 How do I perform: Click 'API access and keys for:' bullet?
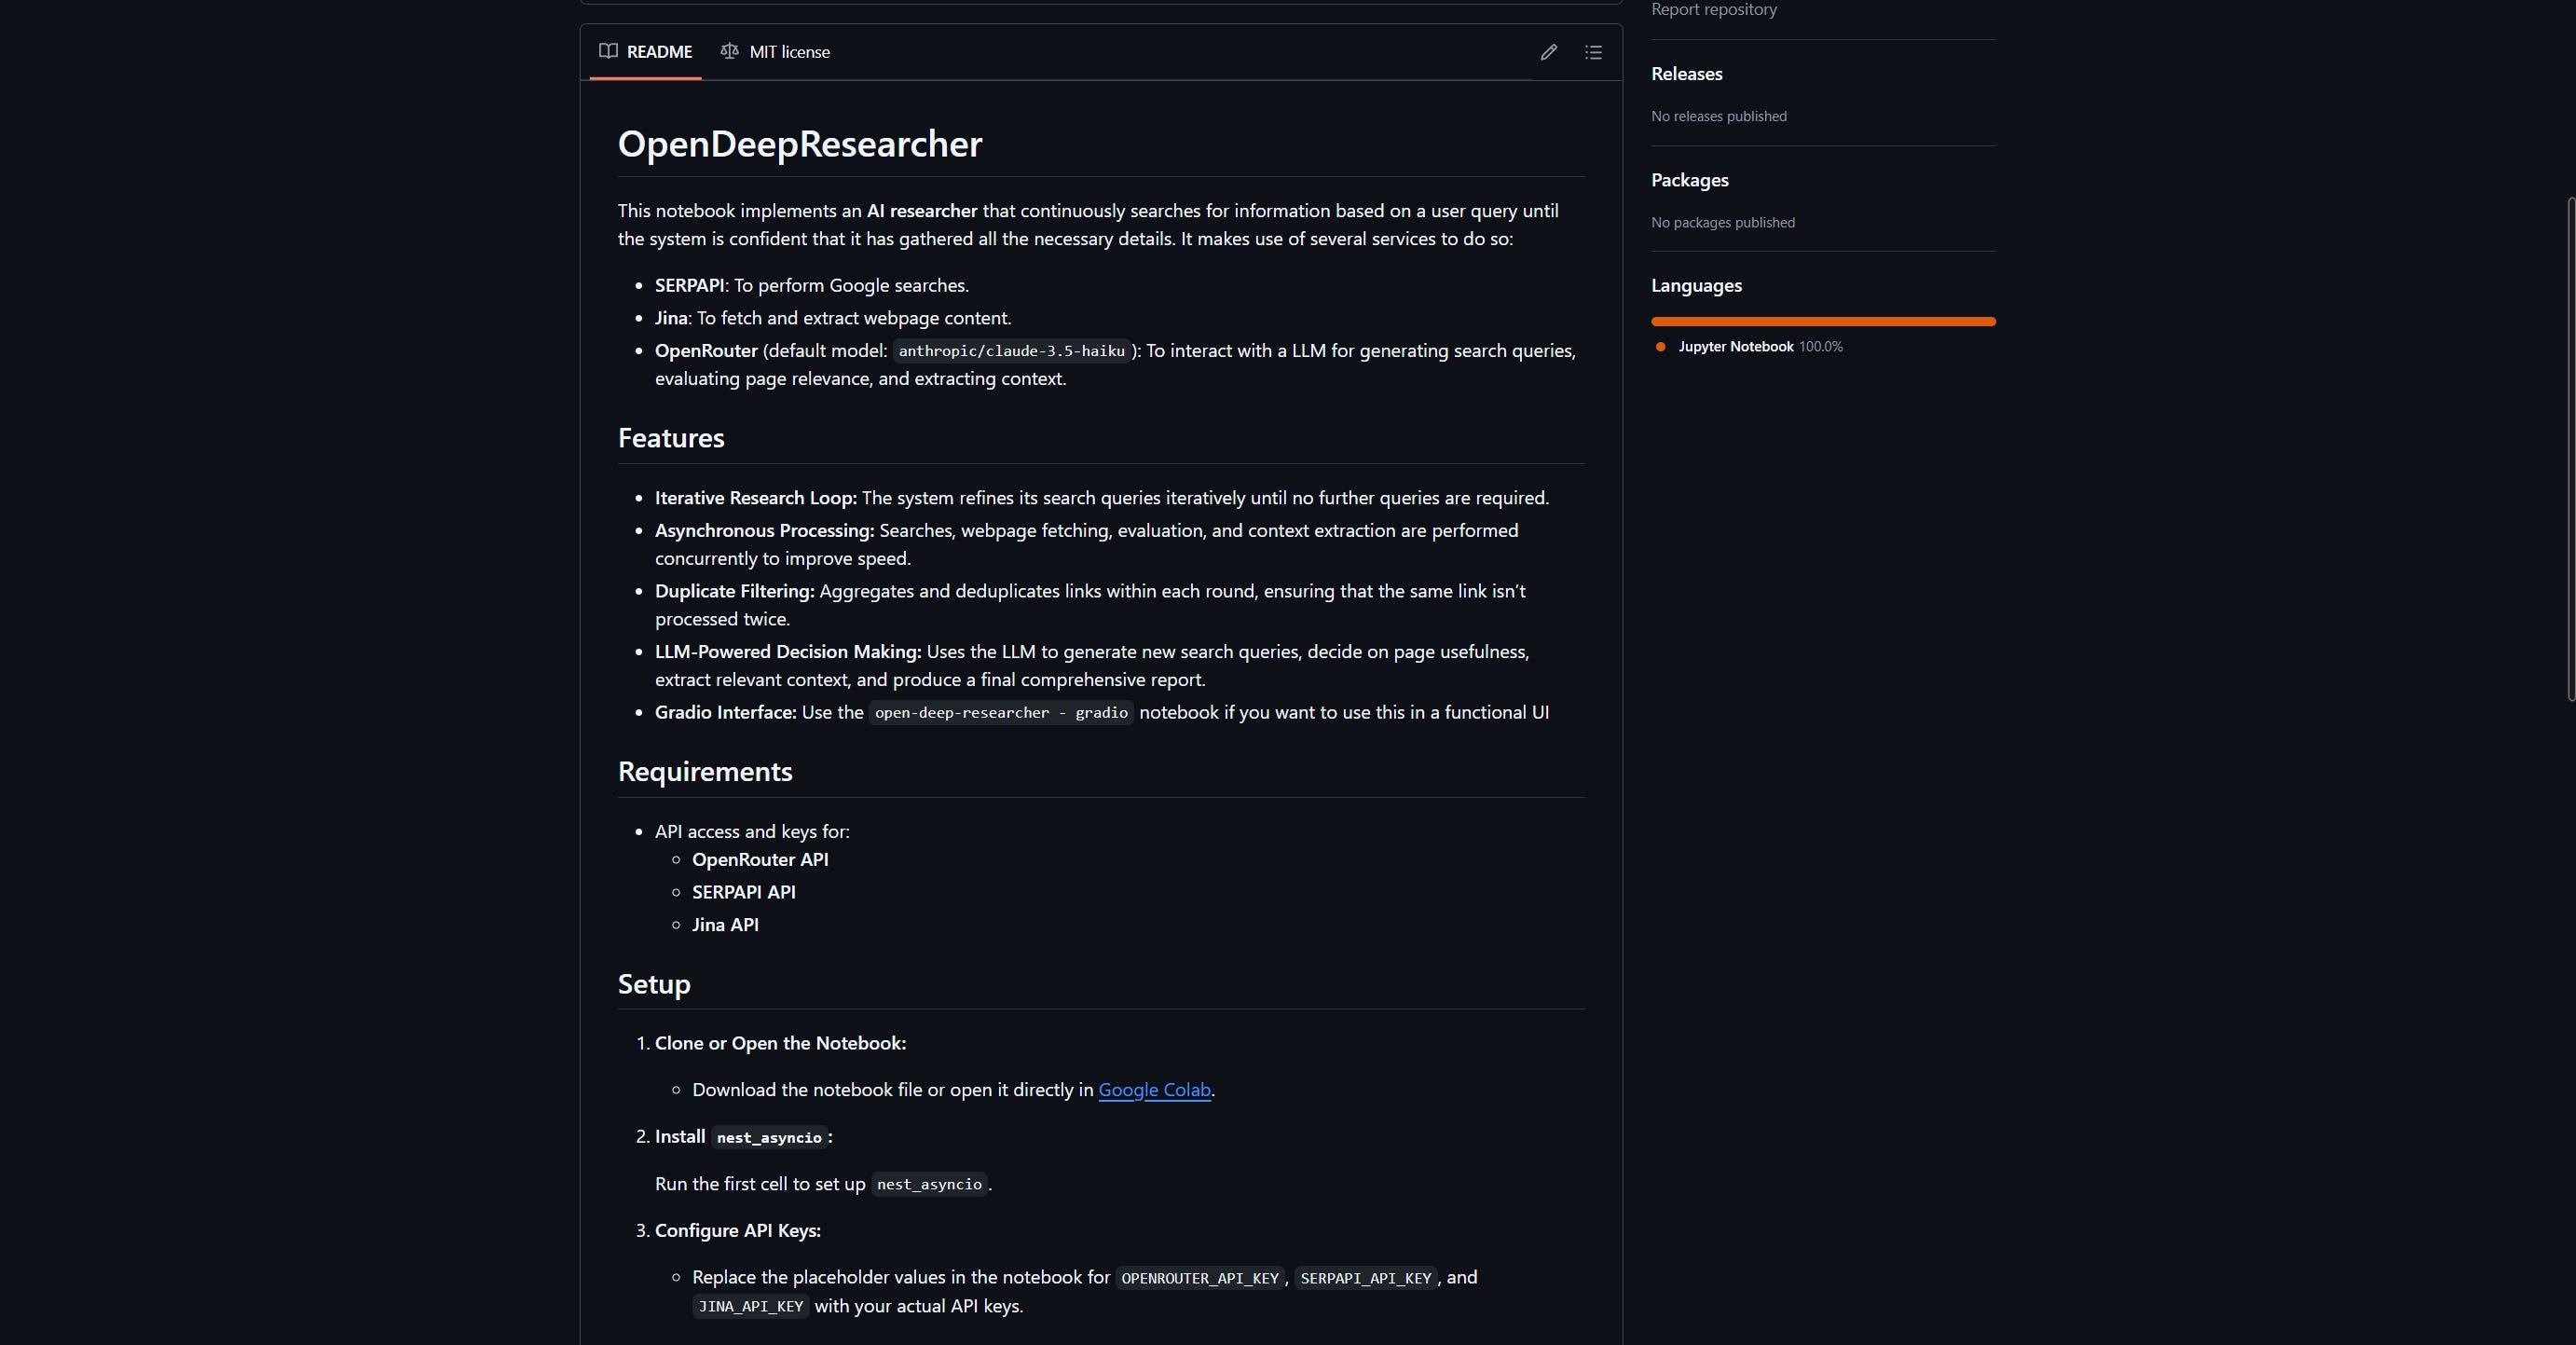(x=752, y=832)
